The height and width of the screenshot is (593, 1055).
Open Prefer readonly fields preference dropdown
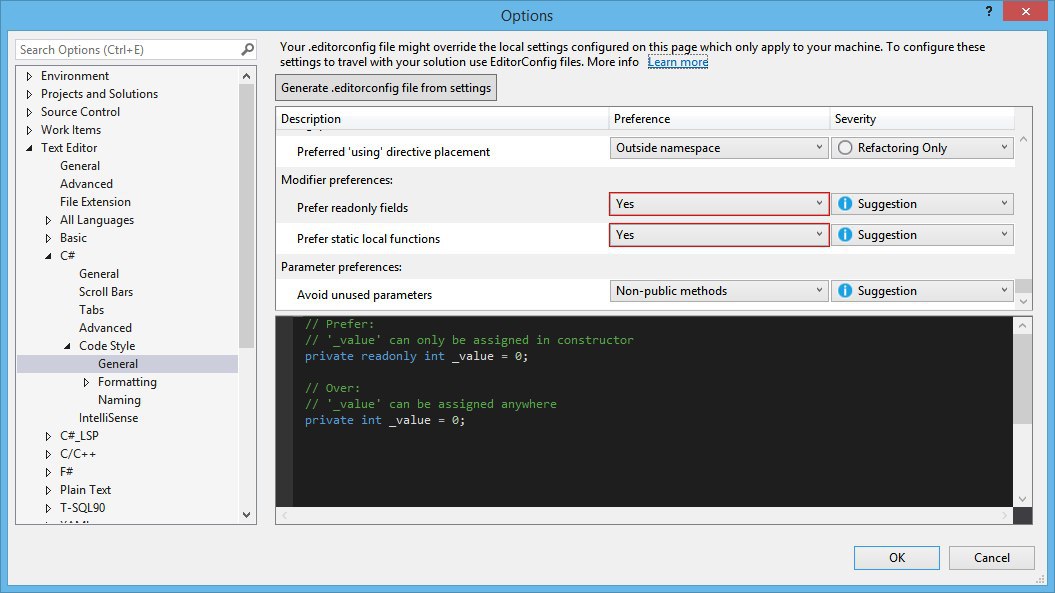click(x=719, y=204)
